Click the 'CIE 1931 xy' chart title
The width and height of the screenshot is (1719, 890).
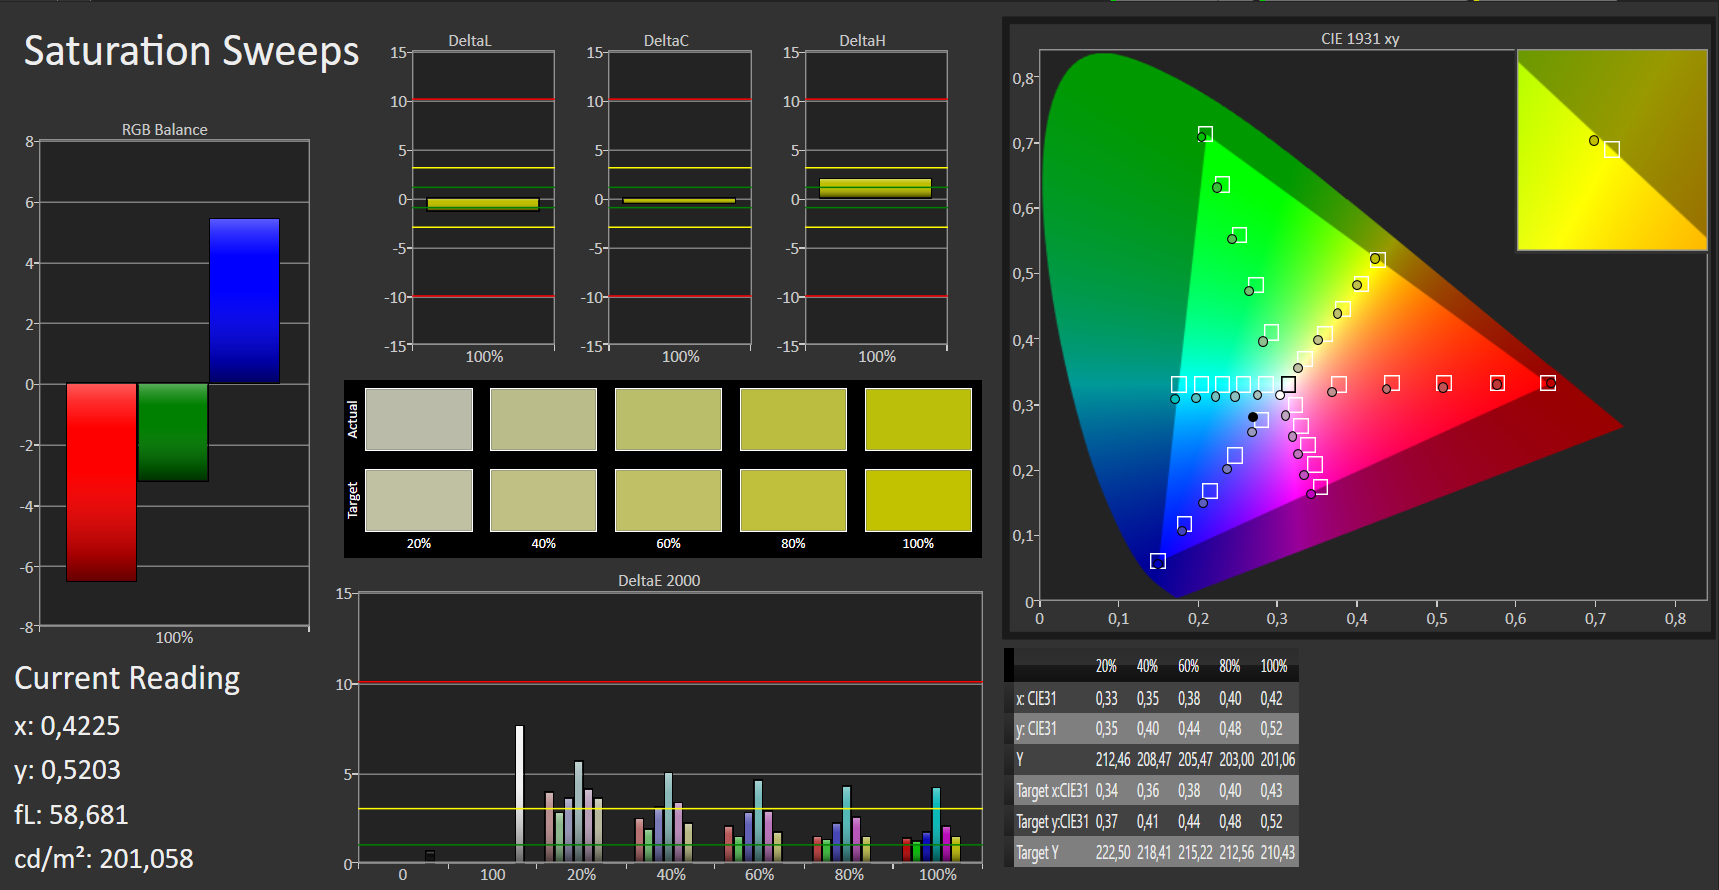[1360, 39]
